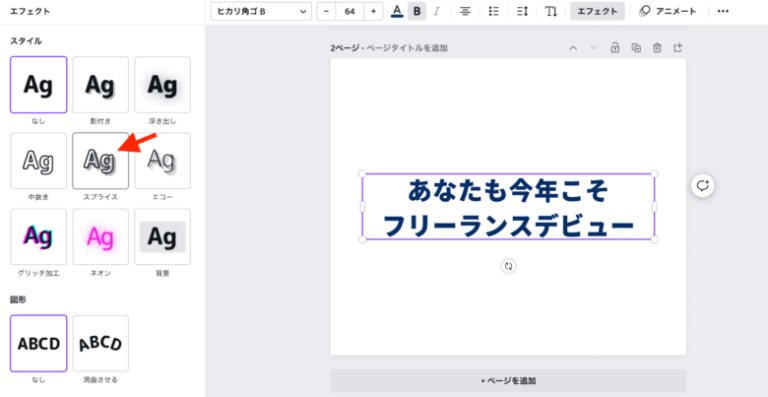Apply the グリッチ加工 glitch style

(x=38, y=237)
